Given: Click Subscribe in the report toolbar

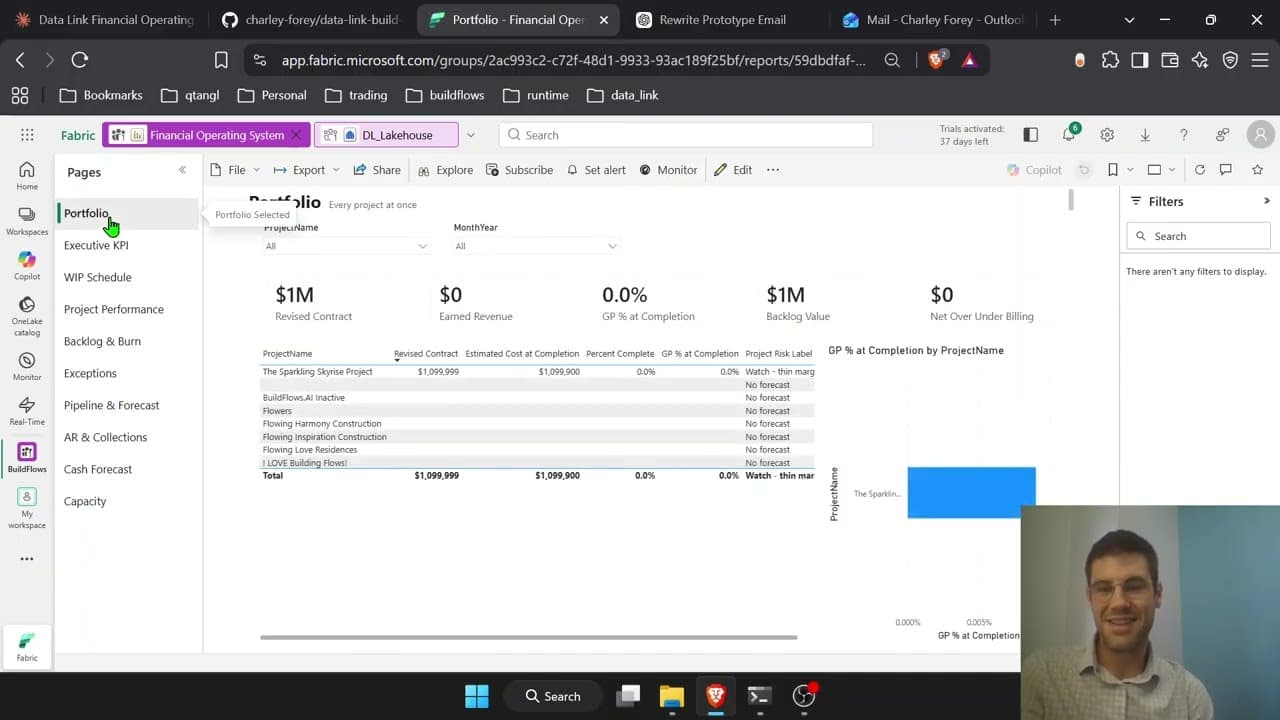Looking at the screenshot, I should pos(519,170).
